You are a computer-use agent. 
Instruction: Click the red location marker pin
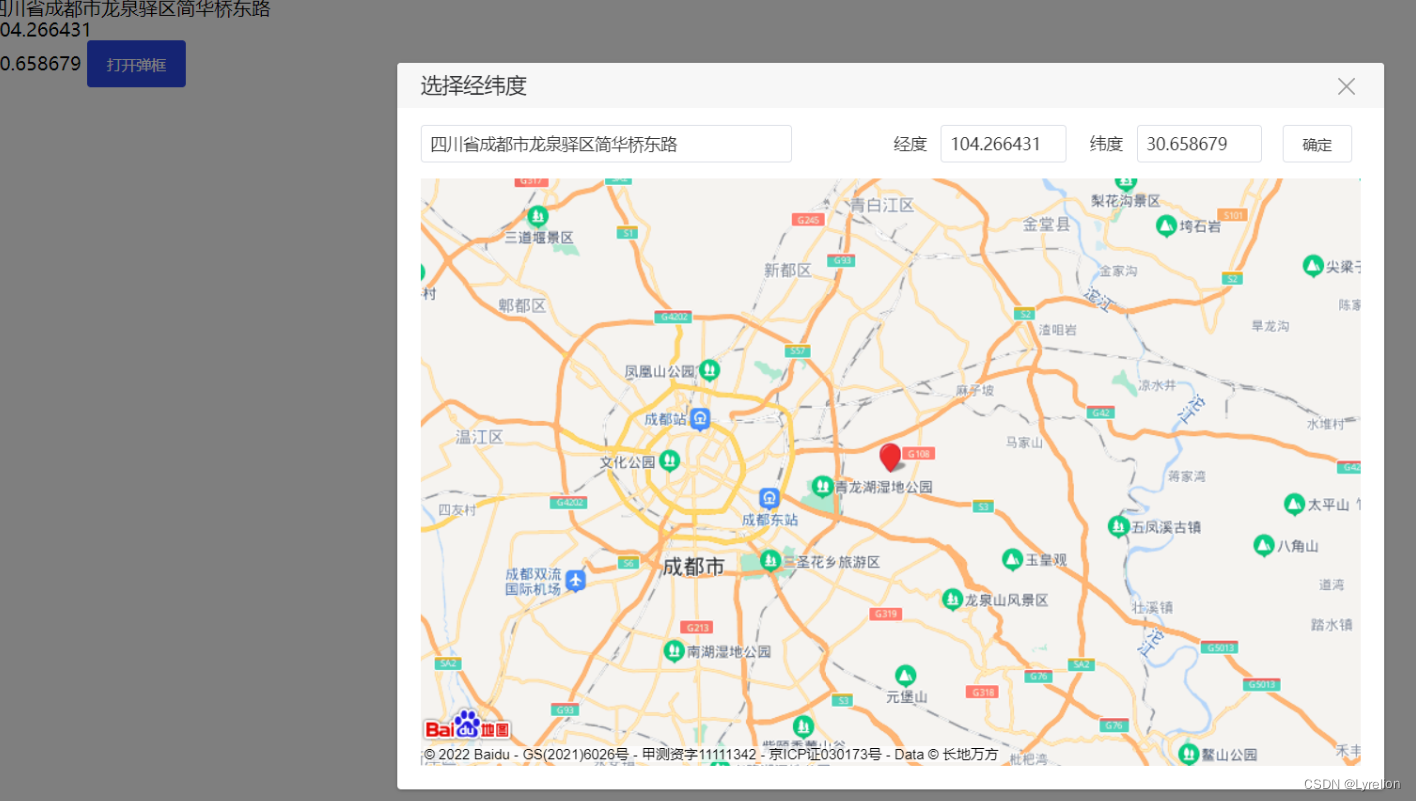coord(890,458)
